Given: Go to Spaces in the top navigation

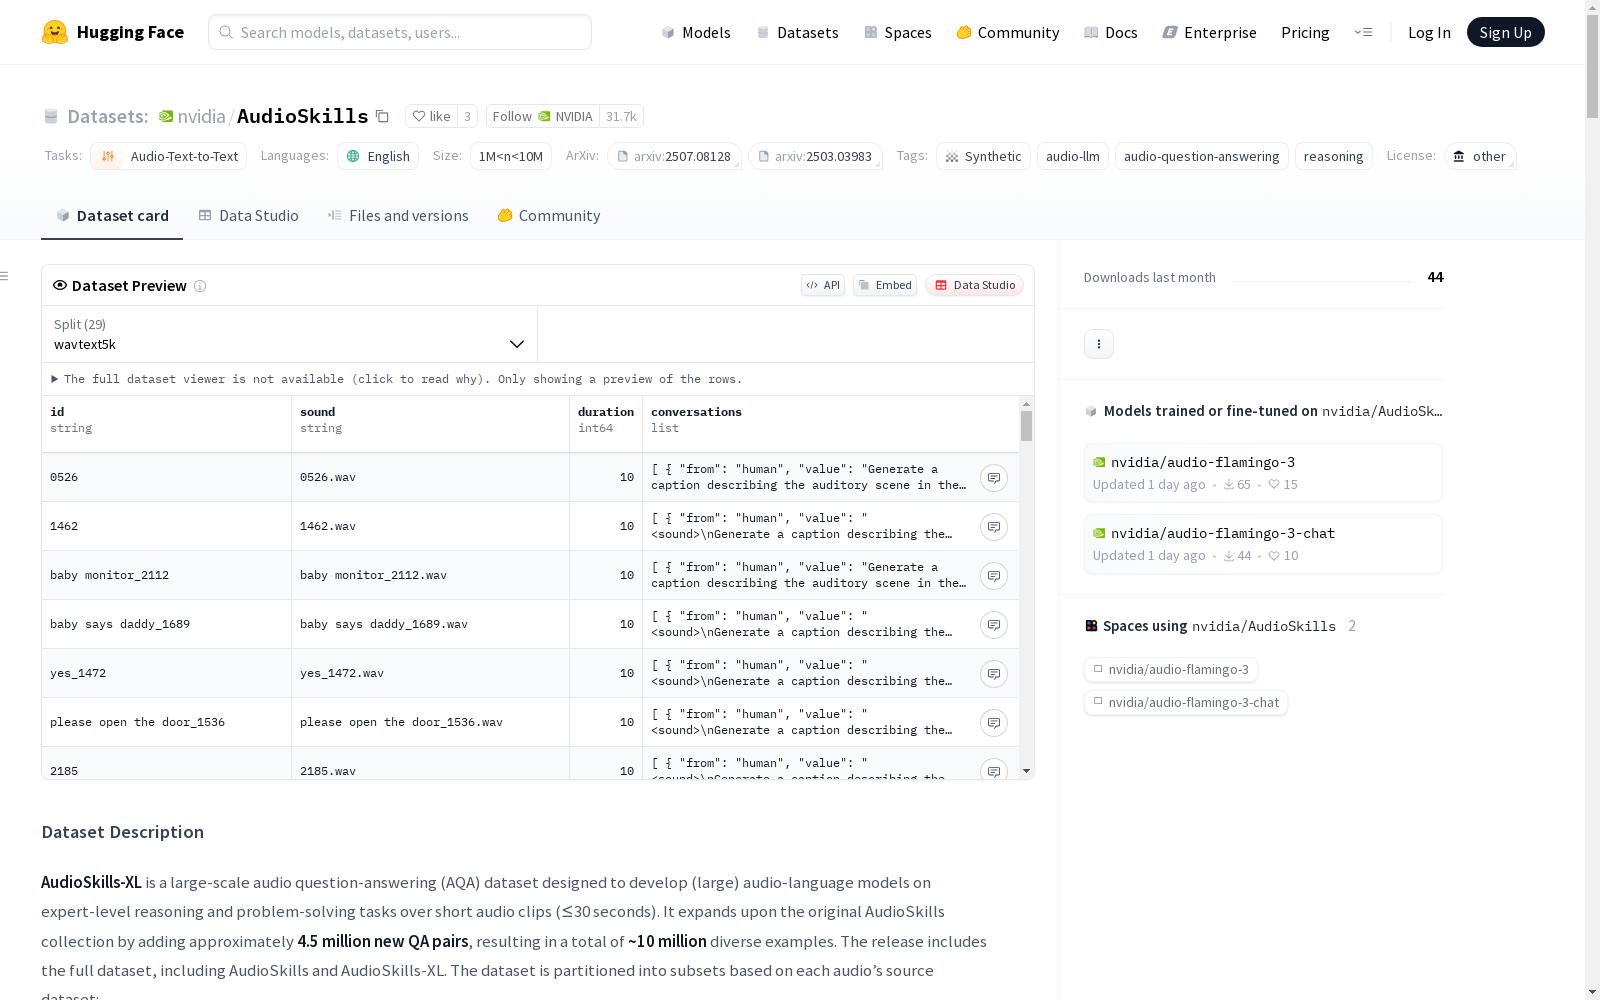Looking at the screenshot, I should [898, 32].
